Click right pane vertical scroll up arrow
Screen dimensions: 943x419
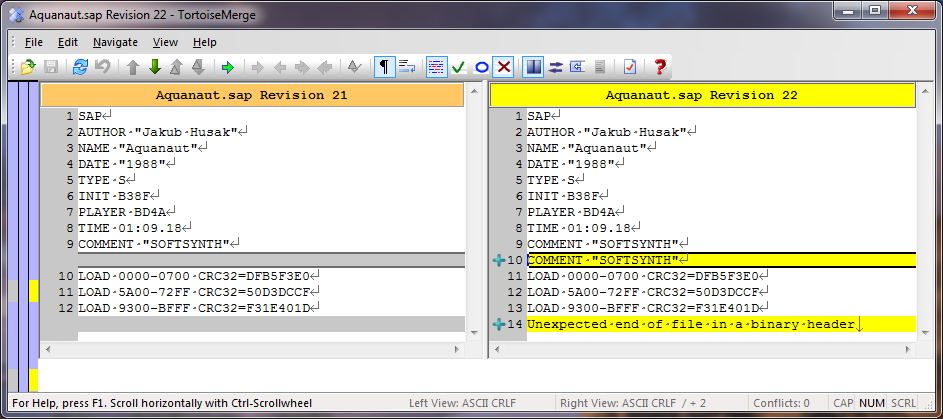pos(924,91)
